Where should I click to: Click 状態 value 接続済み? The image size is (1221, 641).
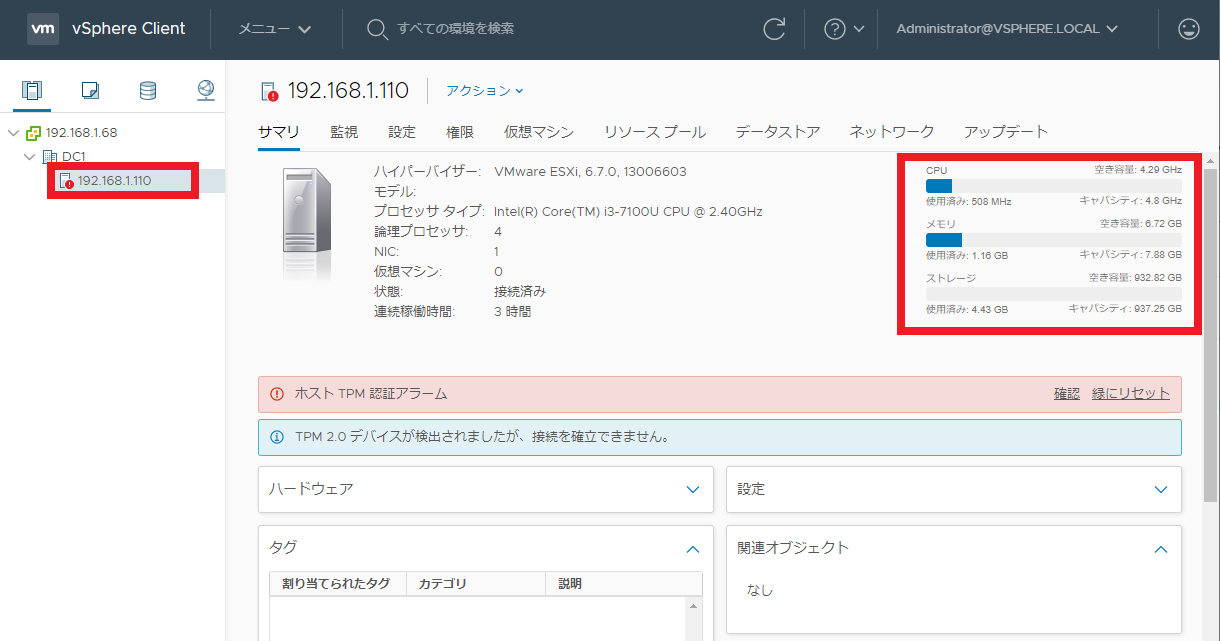click(x=520, y=291)
